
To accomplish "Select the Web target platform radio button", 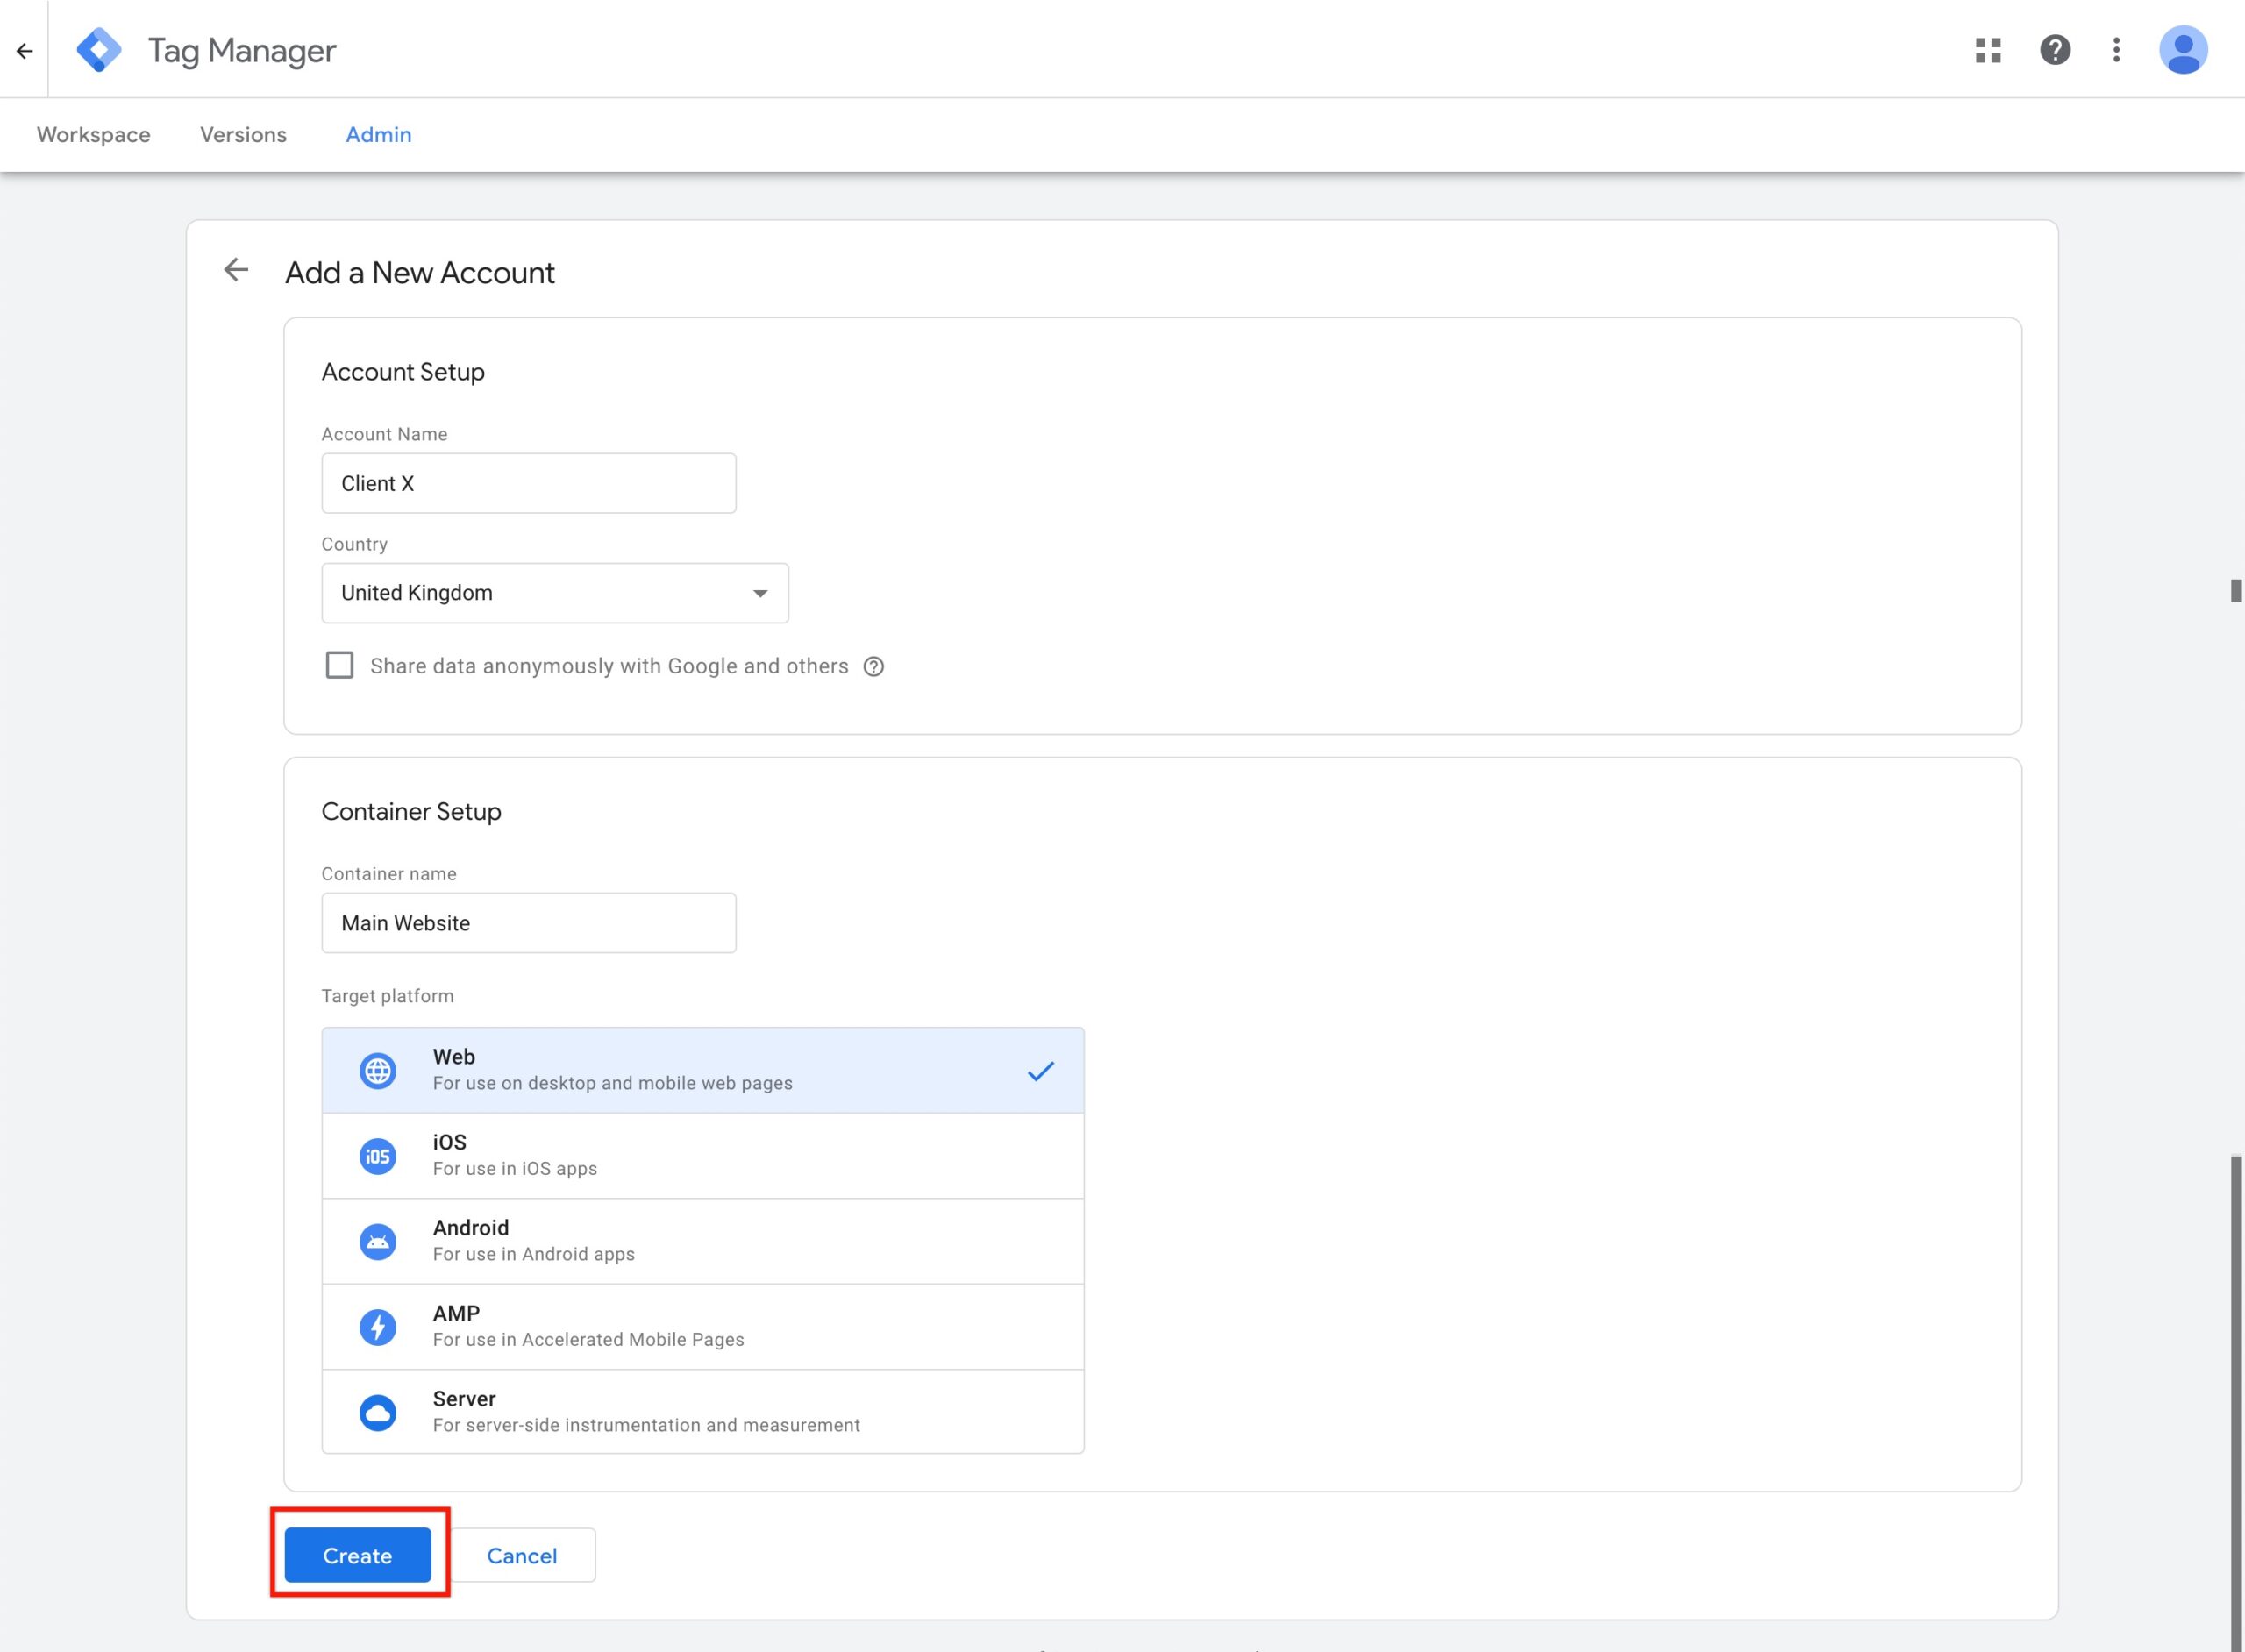I will [x=702, y=1070].
